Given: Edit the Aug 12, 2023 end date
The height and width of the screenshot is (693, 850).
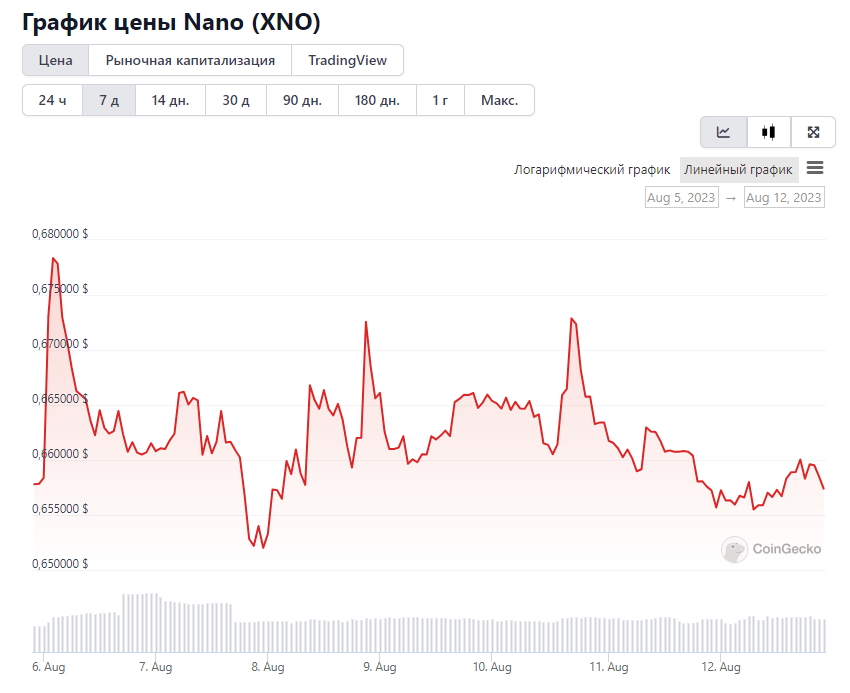Looking at the screenshot, I should coord(784,197).
